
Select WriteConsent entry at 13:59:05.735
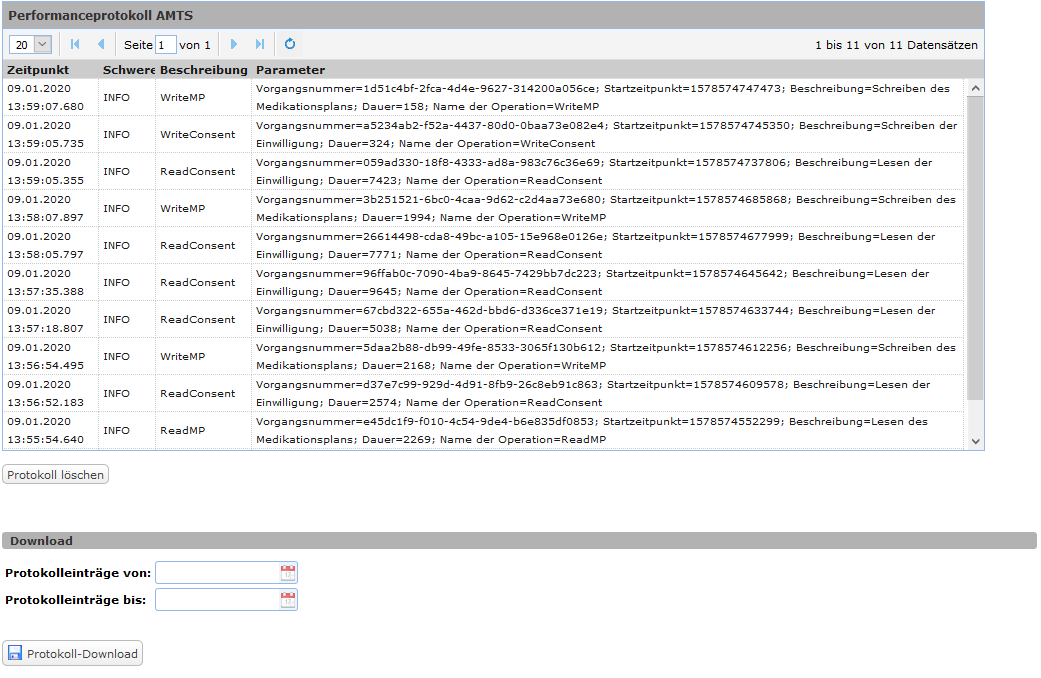[x=197, y=135]
